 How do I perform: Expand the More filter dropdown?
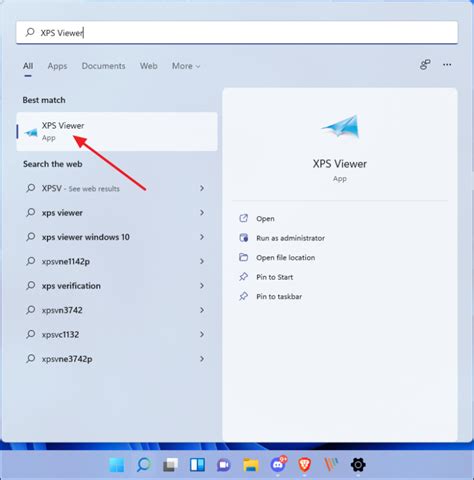pyautogui.click(x=186, y=66)
